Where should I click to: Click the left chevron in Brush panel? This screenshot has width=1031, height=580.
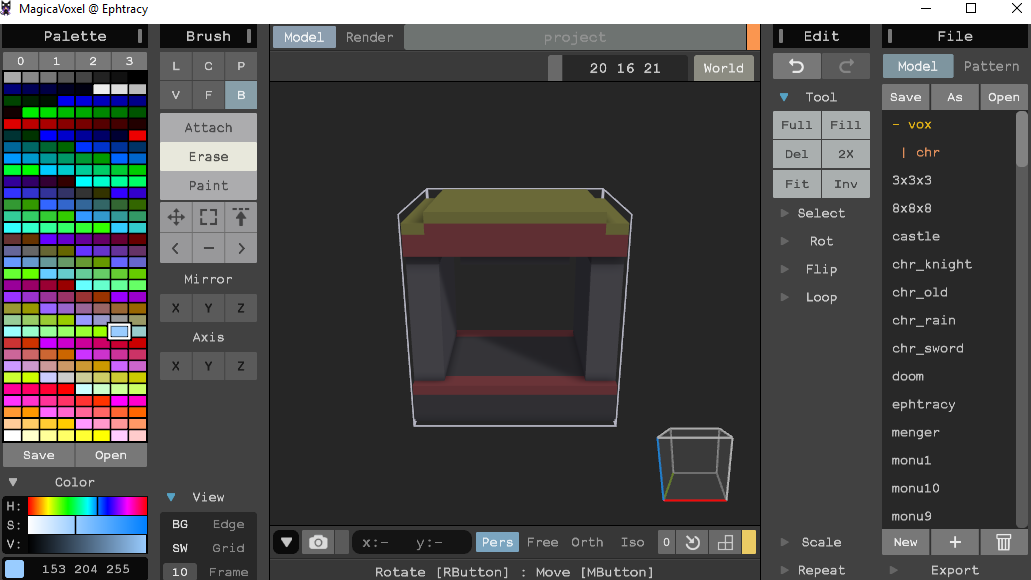176,248
